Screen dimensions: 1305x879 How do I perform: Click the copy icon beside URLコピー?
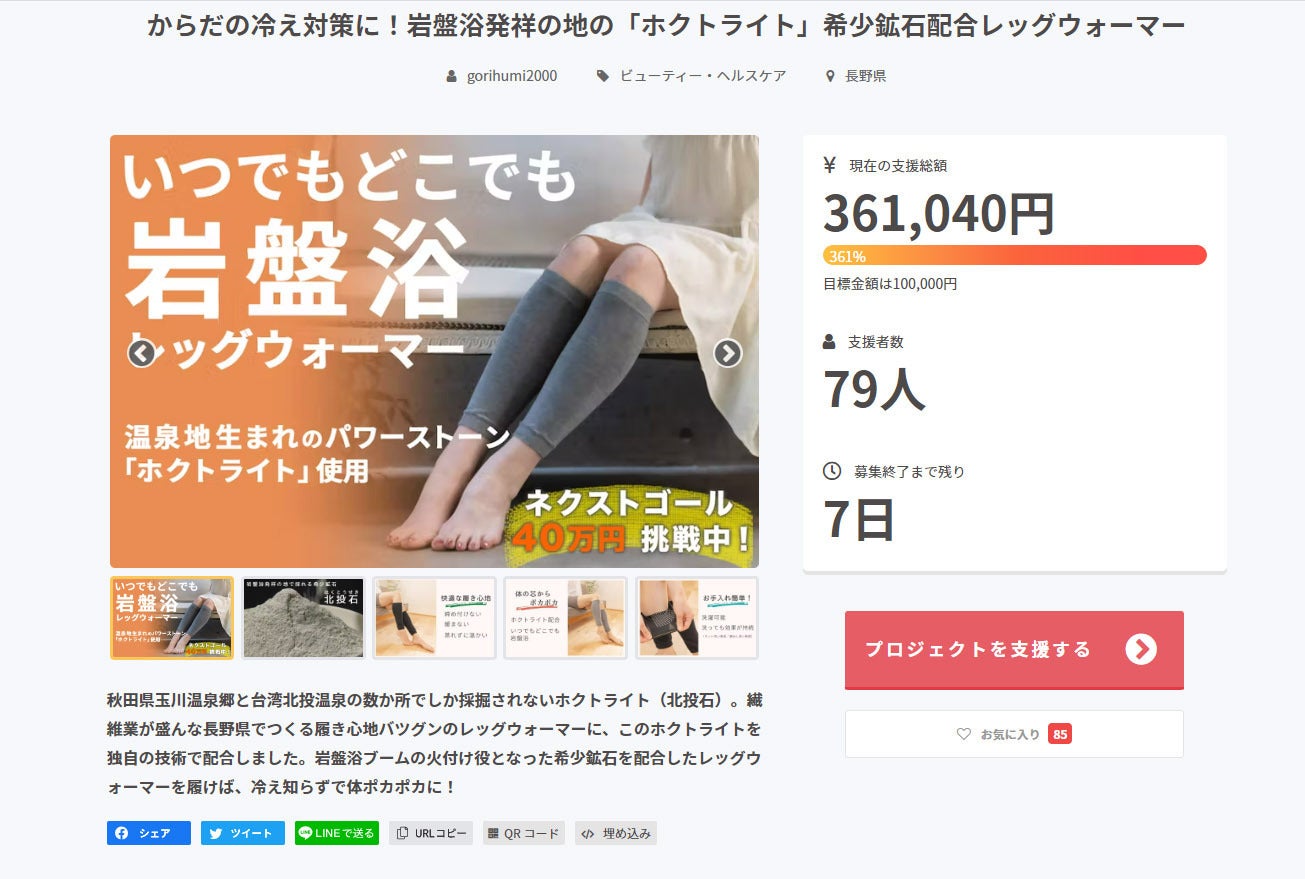(402, 833)
